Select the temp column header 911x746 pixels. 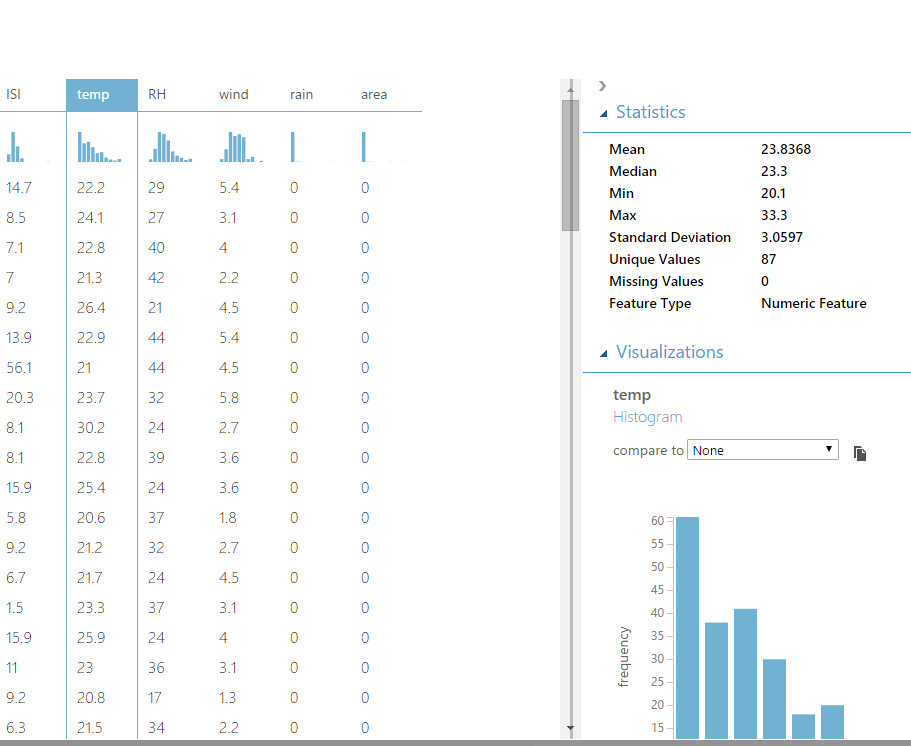102,95
